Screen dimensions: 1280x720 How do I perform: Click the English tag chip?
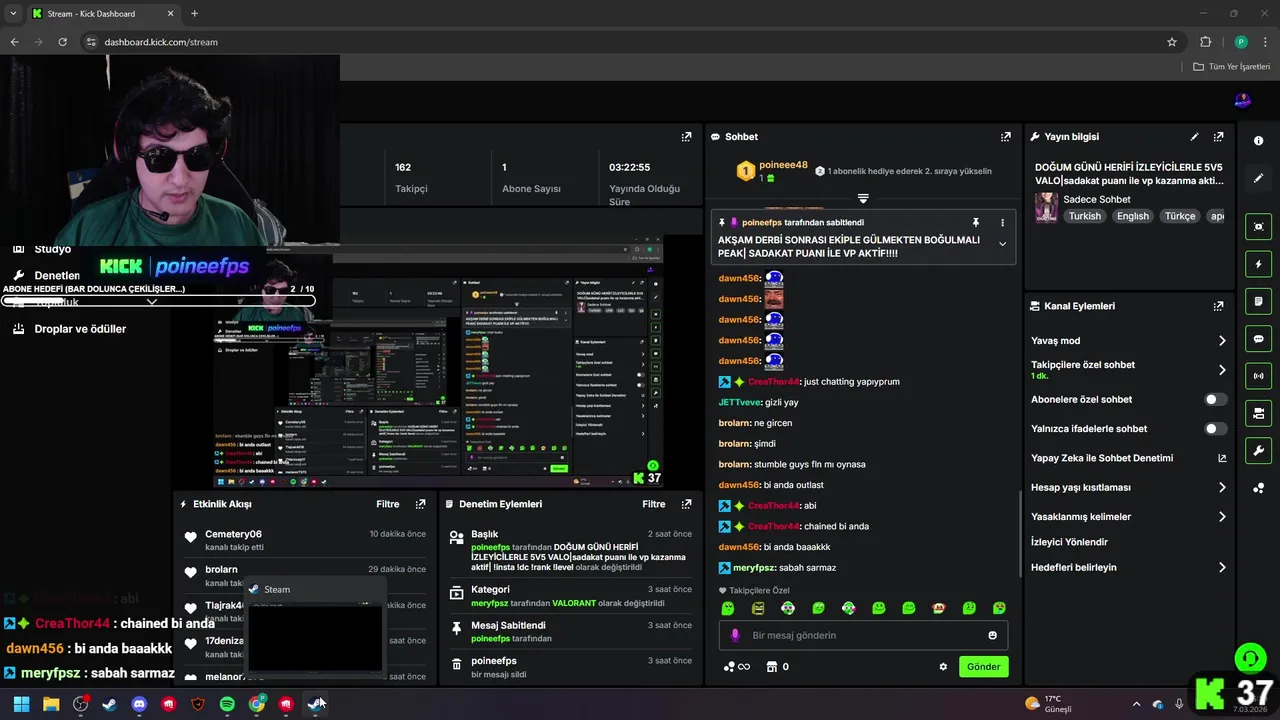click(x=1133, y=216)
